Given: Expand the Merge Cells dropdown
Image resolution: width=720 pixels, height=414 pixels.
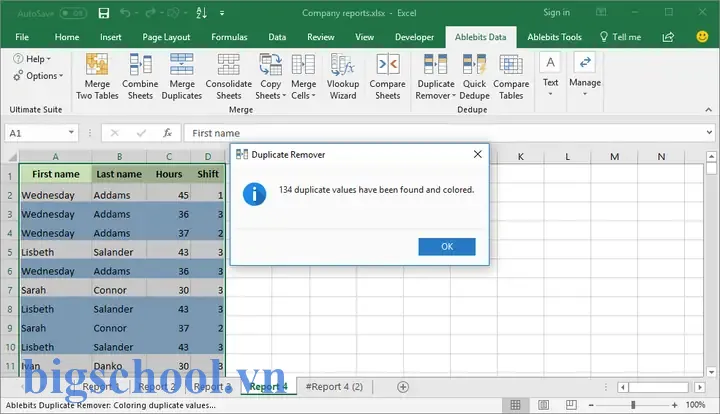Looking at the screenshot, I should 303,77.
